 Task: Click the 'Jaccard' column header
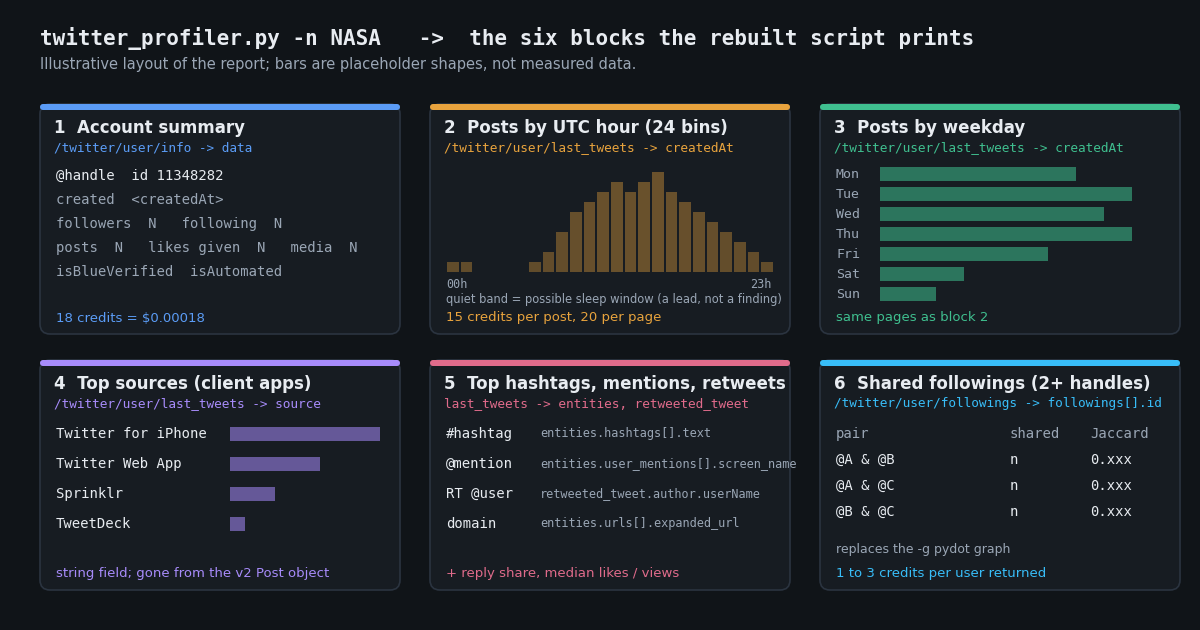(x=1119, y=434)
